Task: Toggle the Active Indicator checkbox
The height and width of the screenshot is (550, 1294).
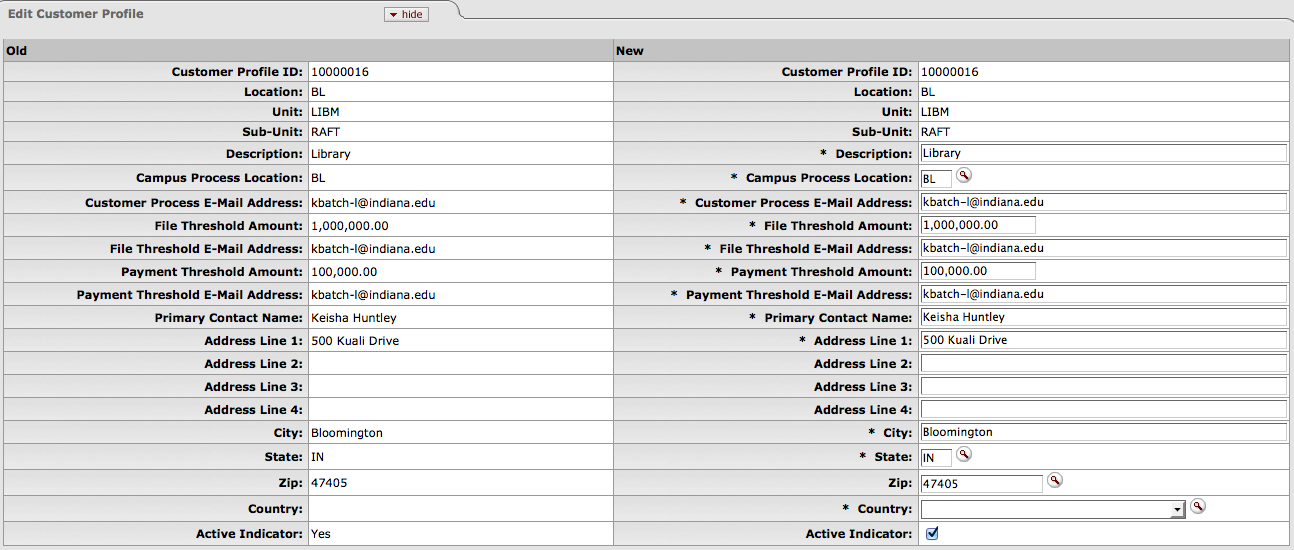Action: [932, 534]
